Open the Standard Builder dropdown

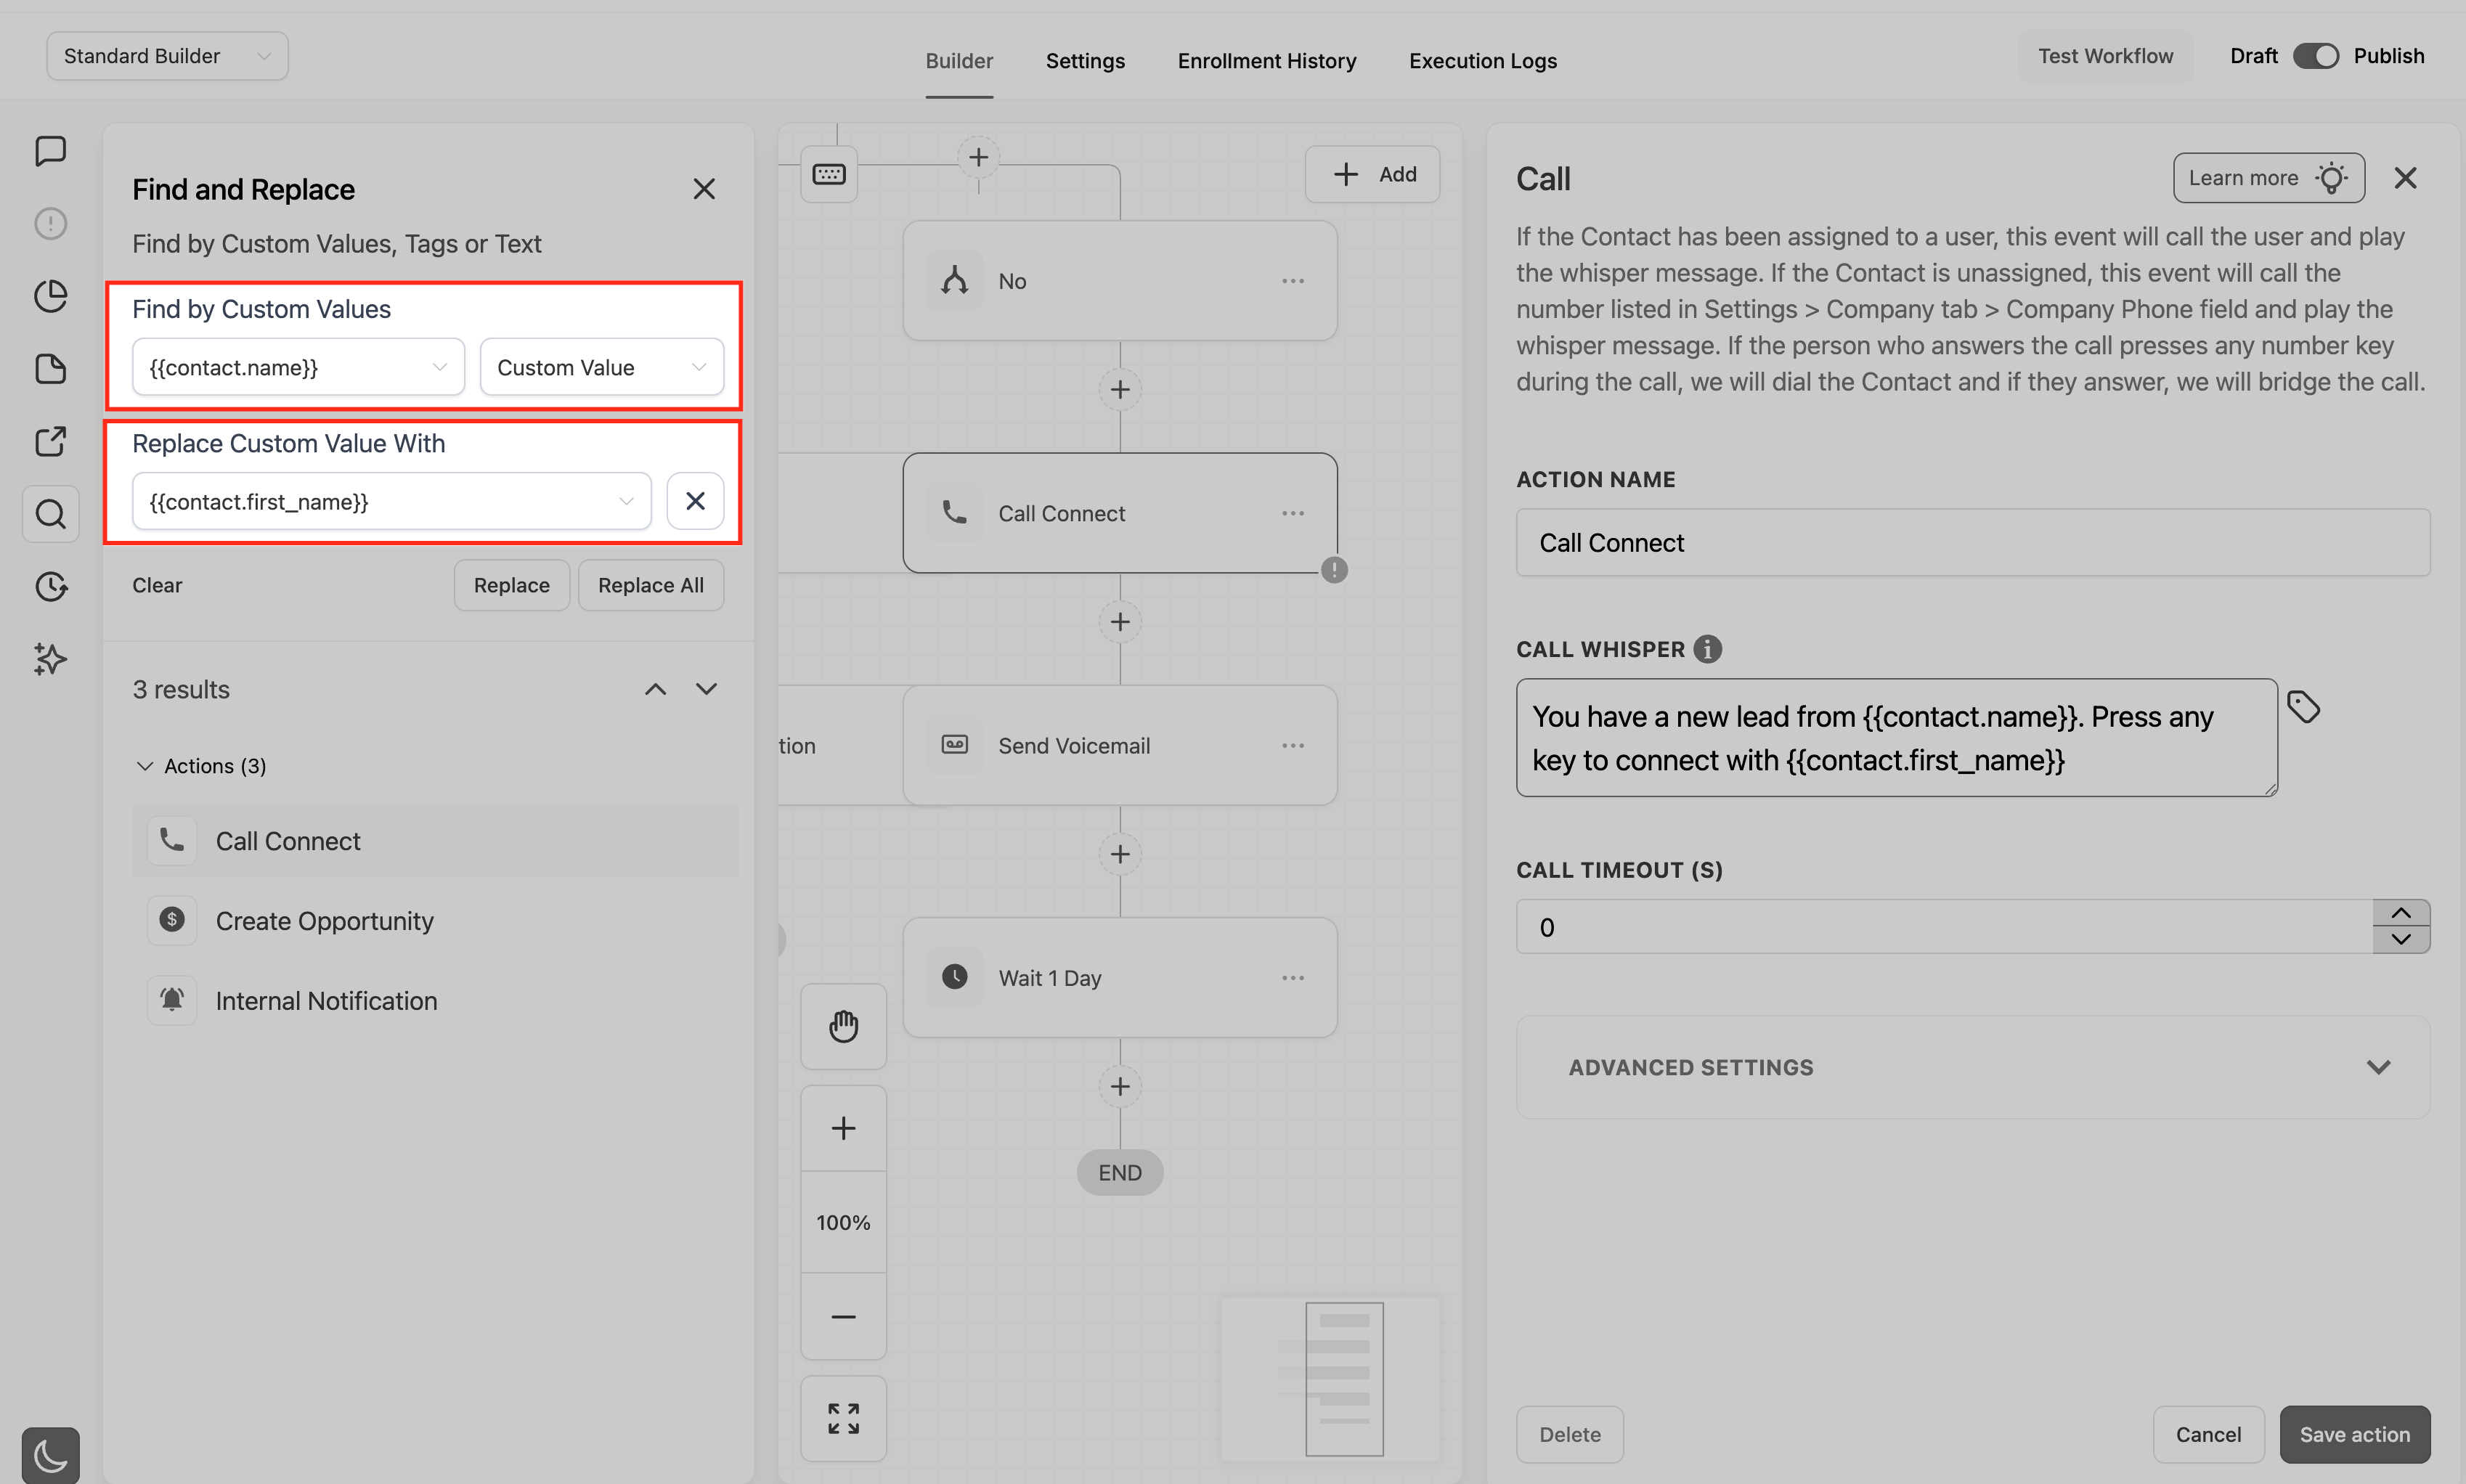click(x=167, y=56)
